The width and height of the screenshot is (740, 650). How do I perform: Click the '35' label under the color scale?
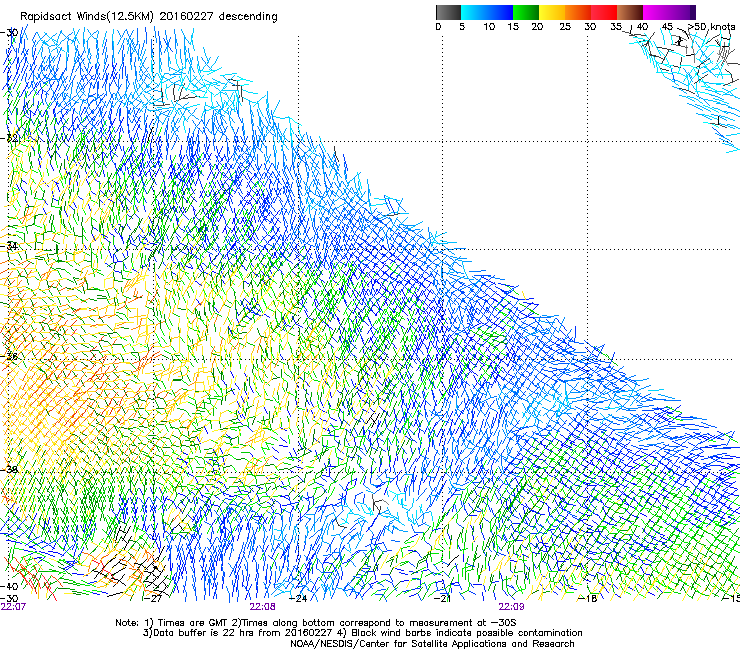point(616,27)
